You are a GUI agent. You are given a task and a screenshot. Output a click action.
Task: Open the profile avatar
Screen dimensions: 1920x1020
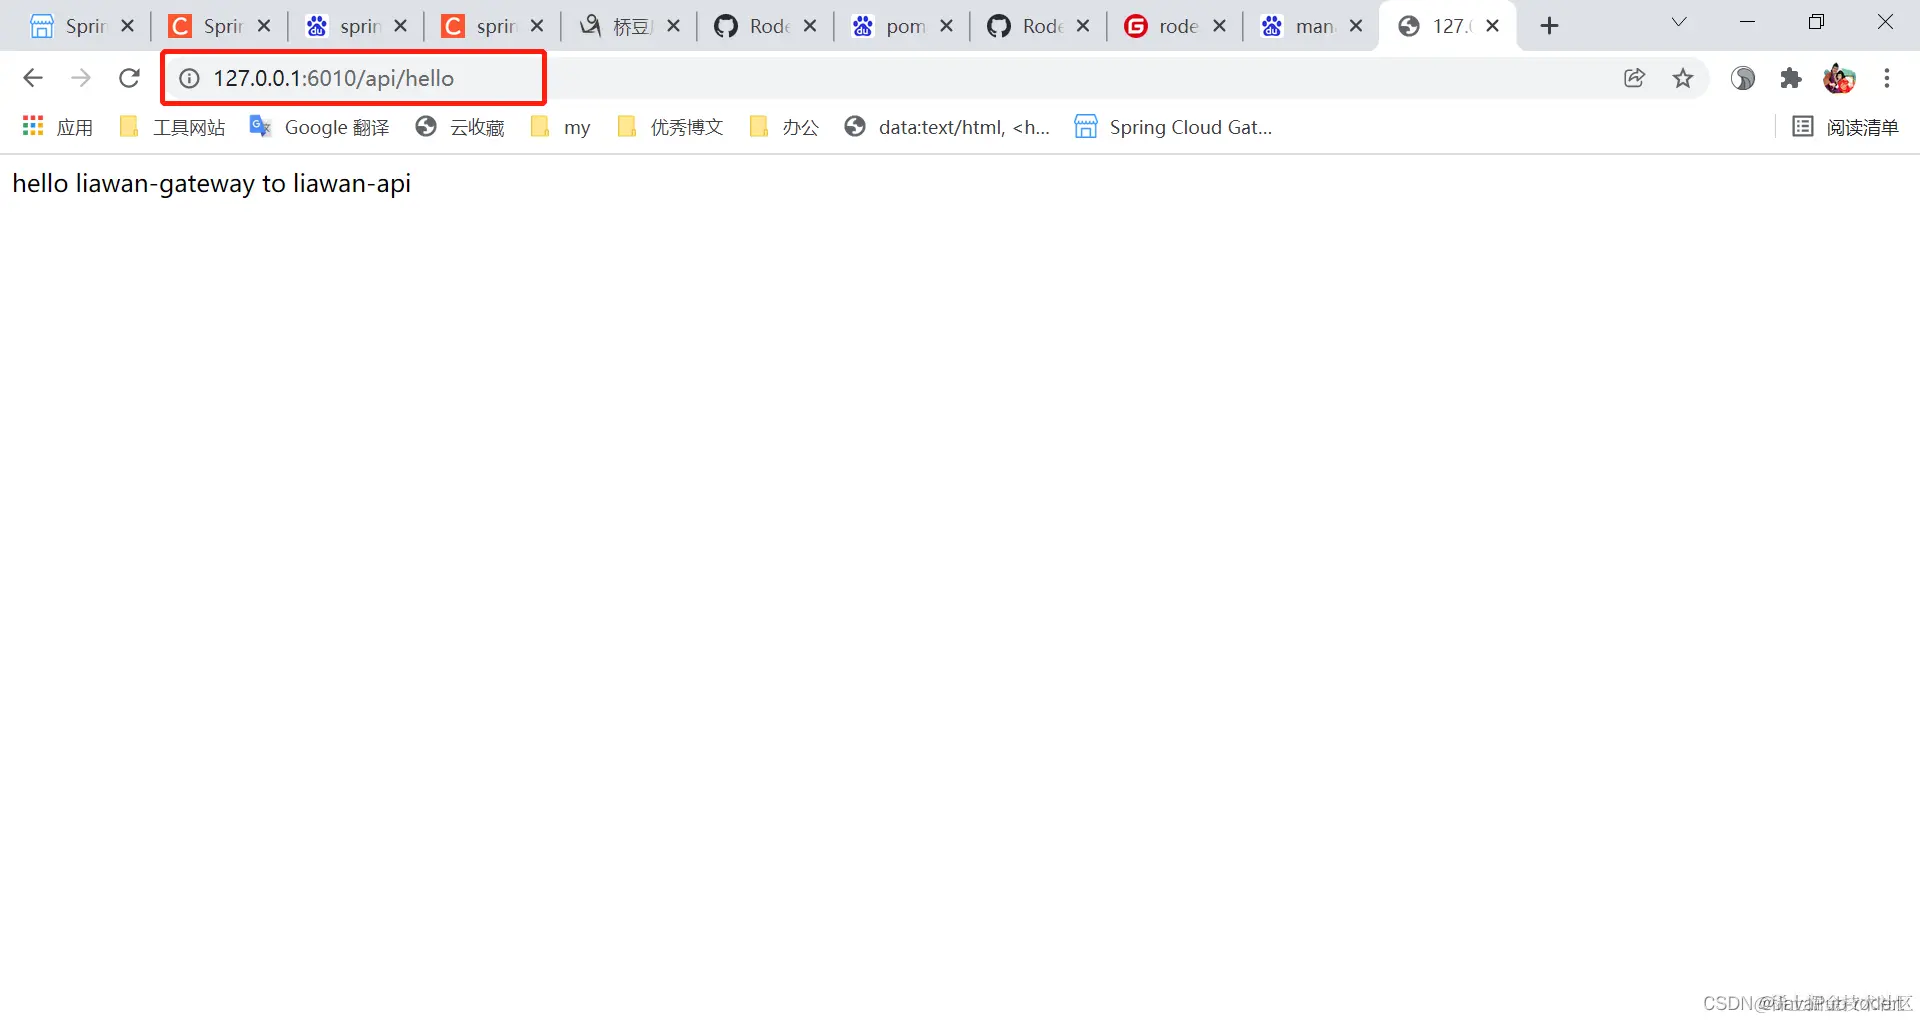(x=1839, y=78)
